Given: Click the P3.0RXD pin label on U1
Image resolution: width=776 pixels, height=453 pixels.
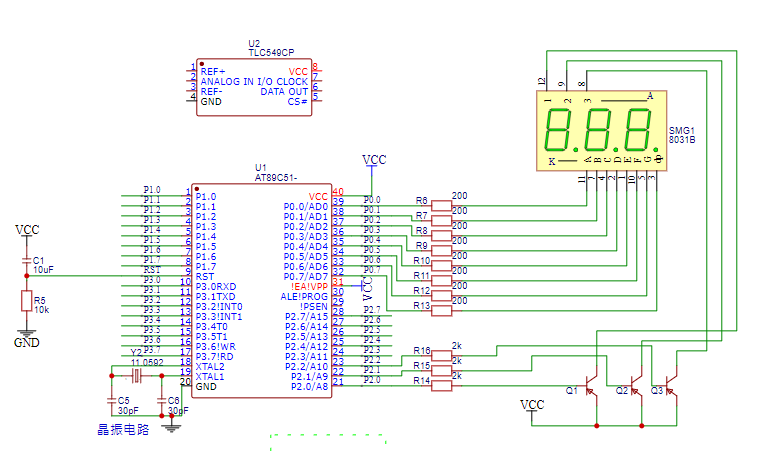Looking at the screenshot, I should point(216,287).
